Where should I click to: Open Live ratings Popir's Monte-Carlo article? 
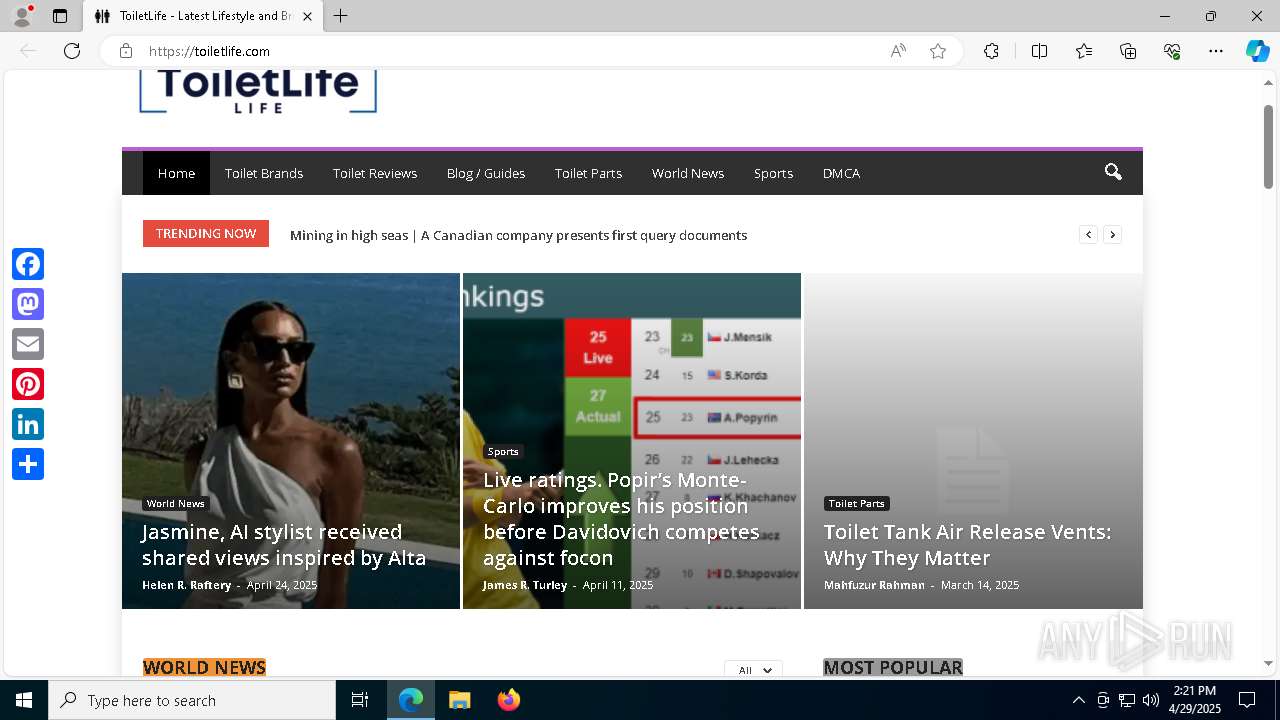(621, 519)
